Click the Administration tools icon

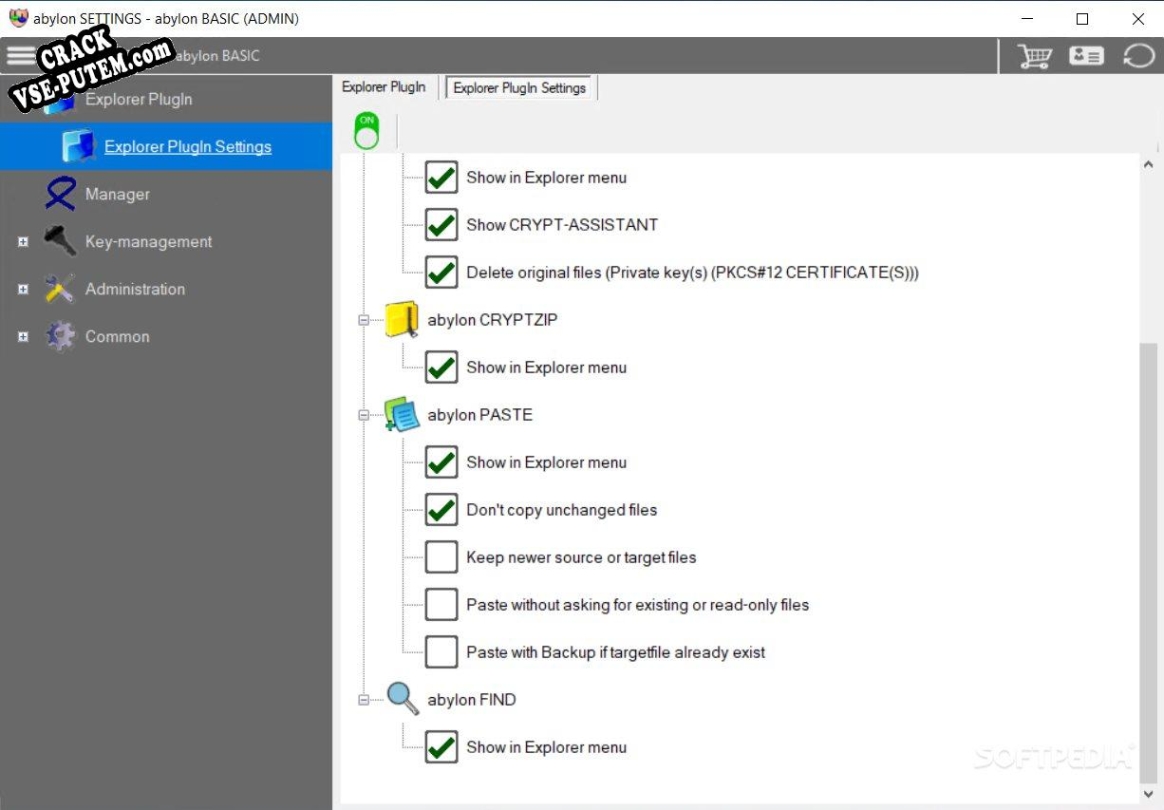pyautogui.click(x=59, y=289)
